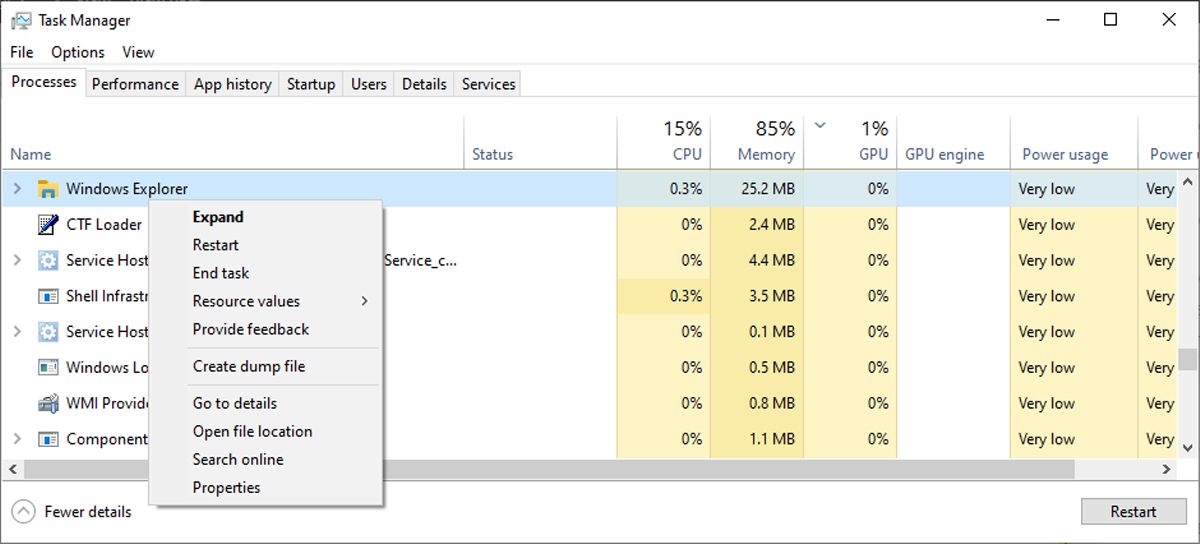Click the Task Manager title bar icon
This screenshot has height=544, width=1200.
(20, 20)
